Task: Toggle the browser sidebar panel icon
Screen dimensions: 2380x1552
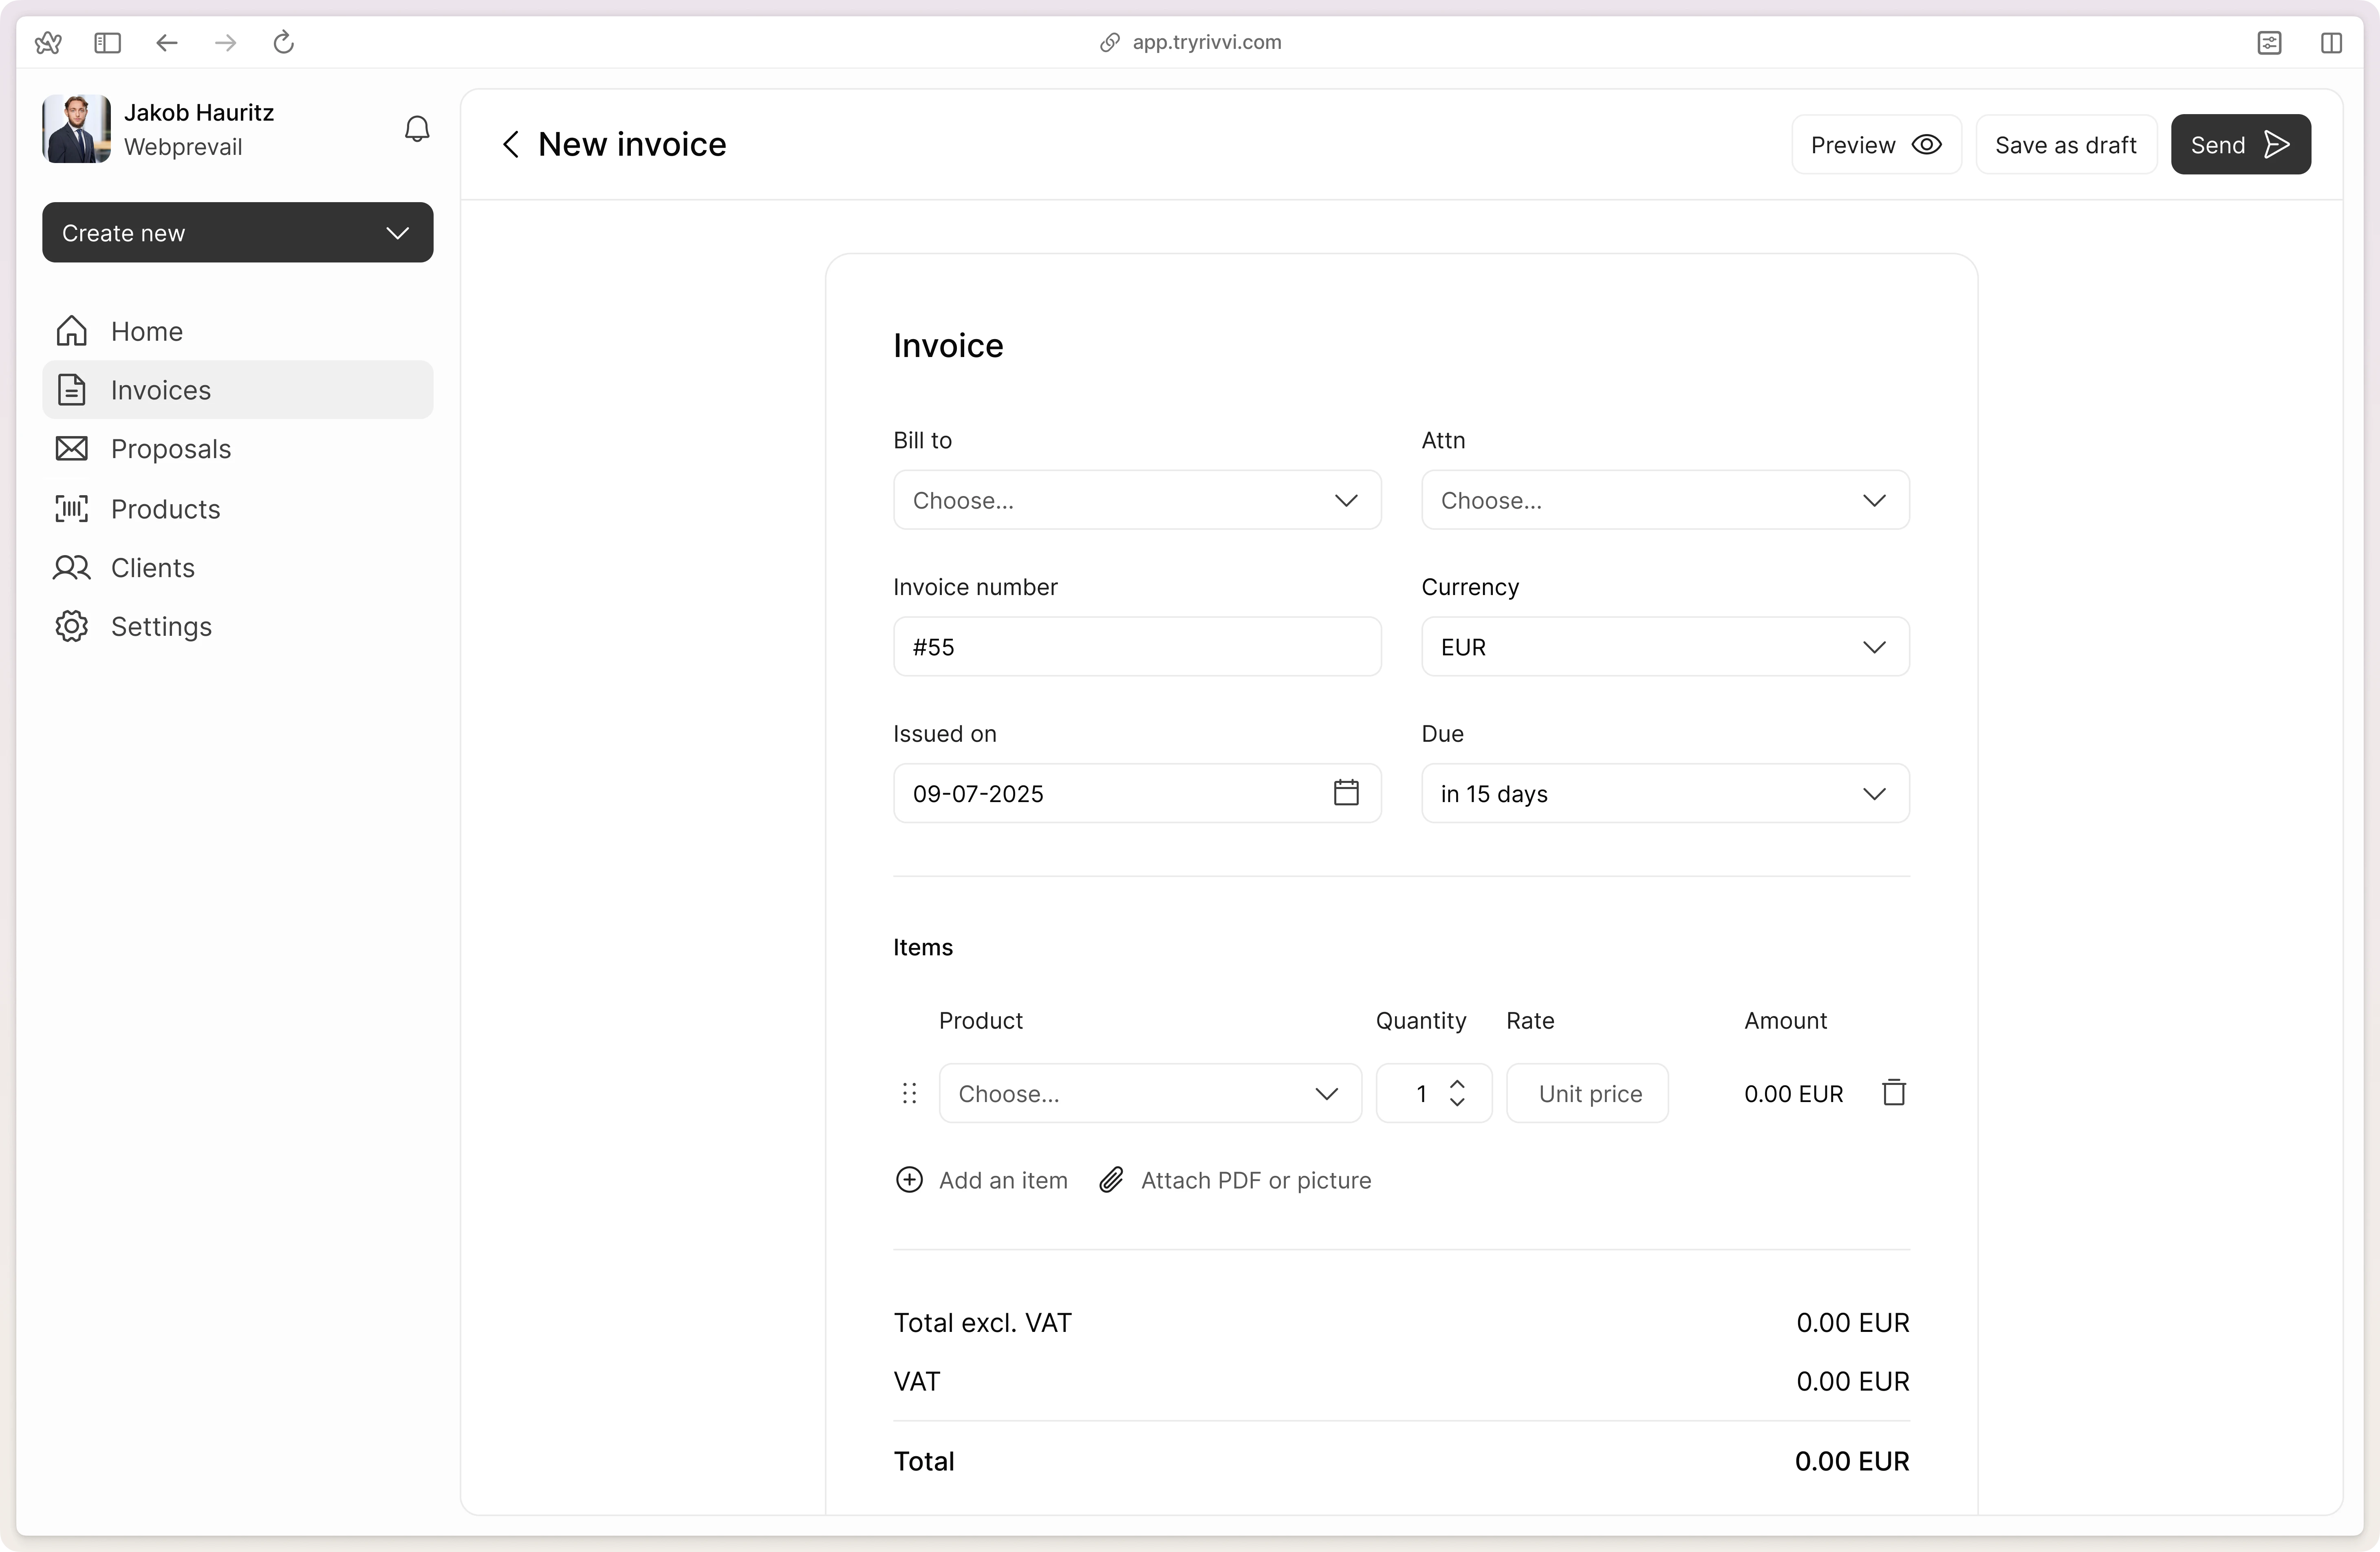Action: (x=107, y=43)
